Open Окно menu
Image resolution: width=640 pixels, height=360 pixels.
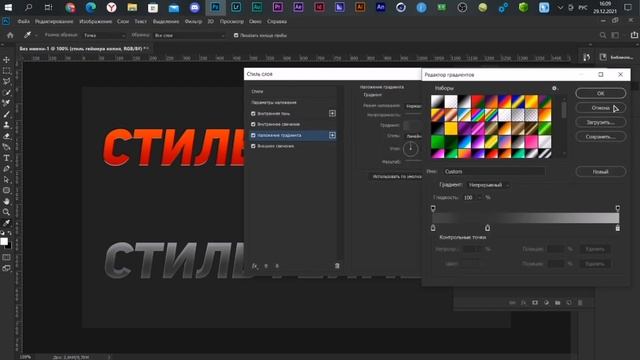255,22
